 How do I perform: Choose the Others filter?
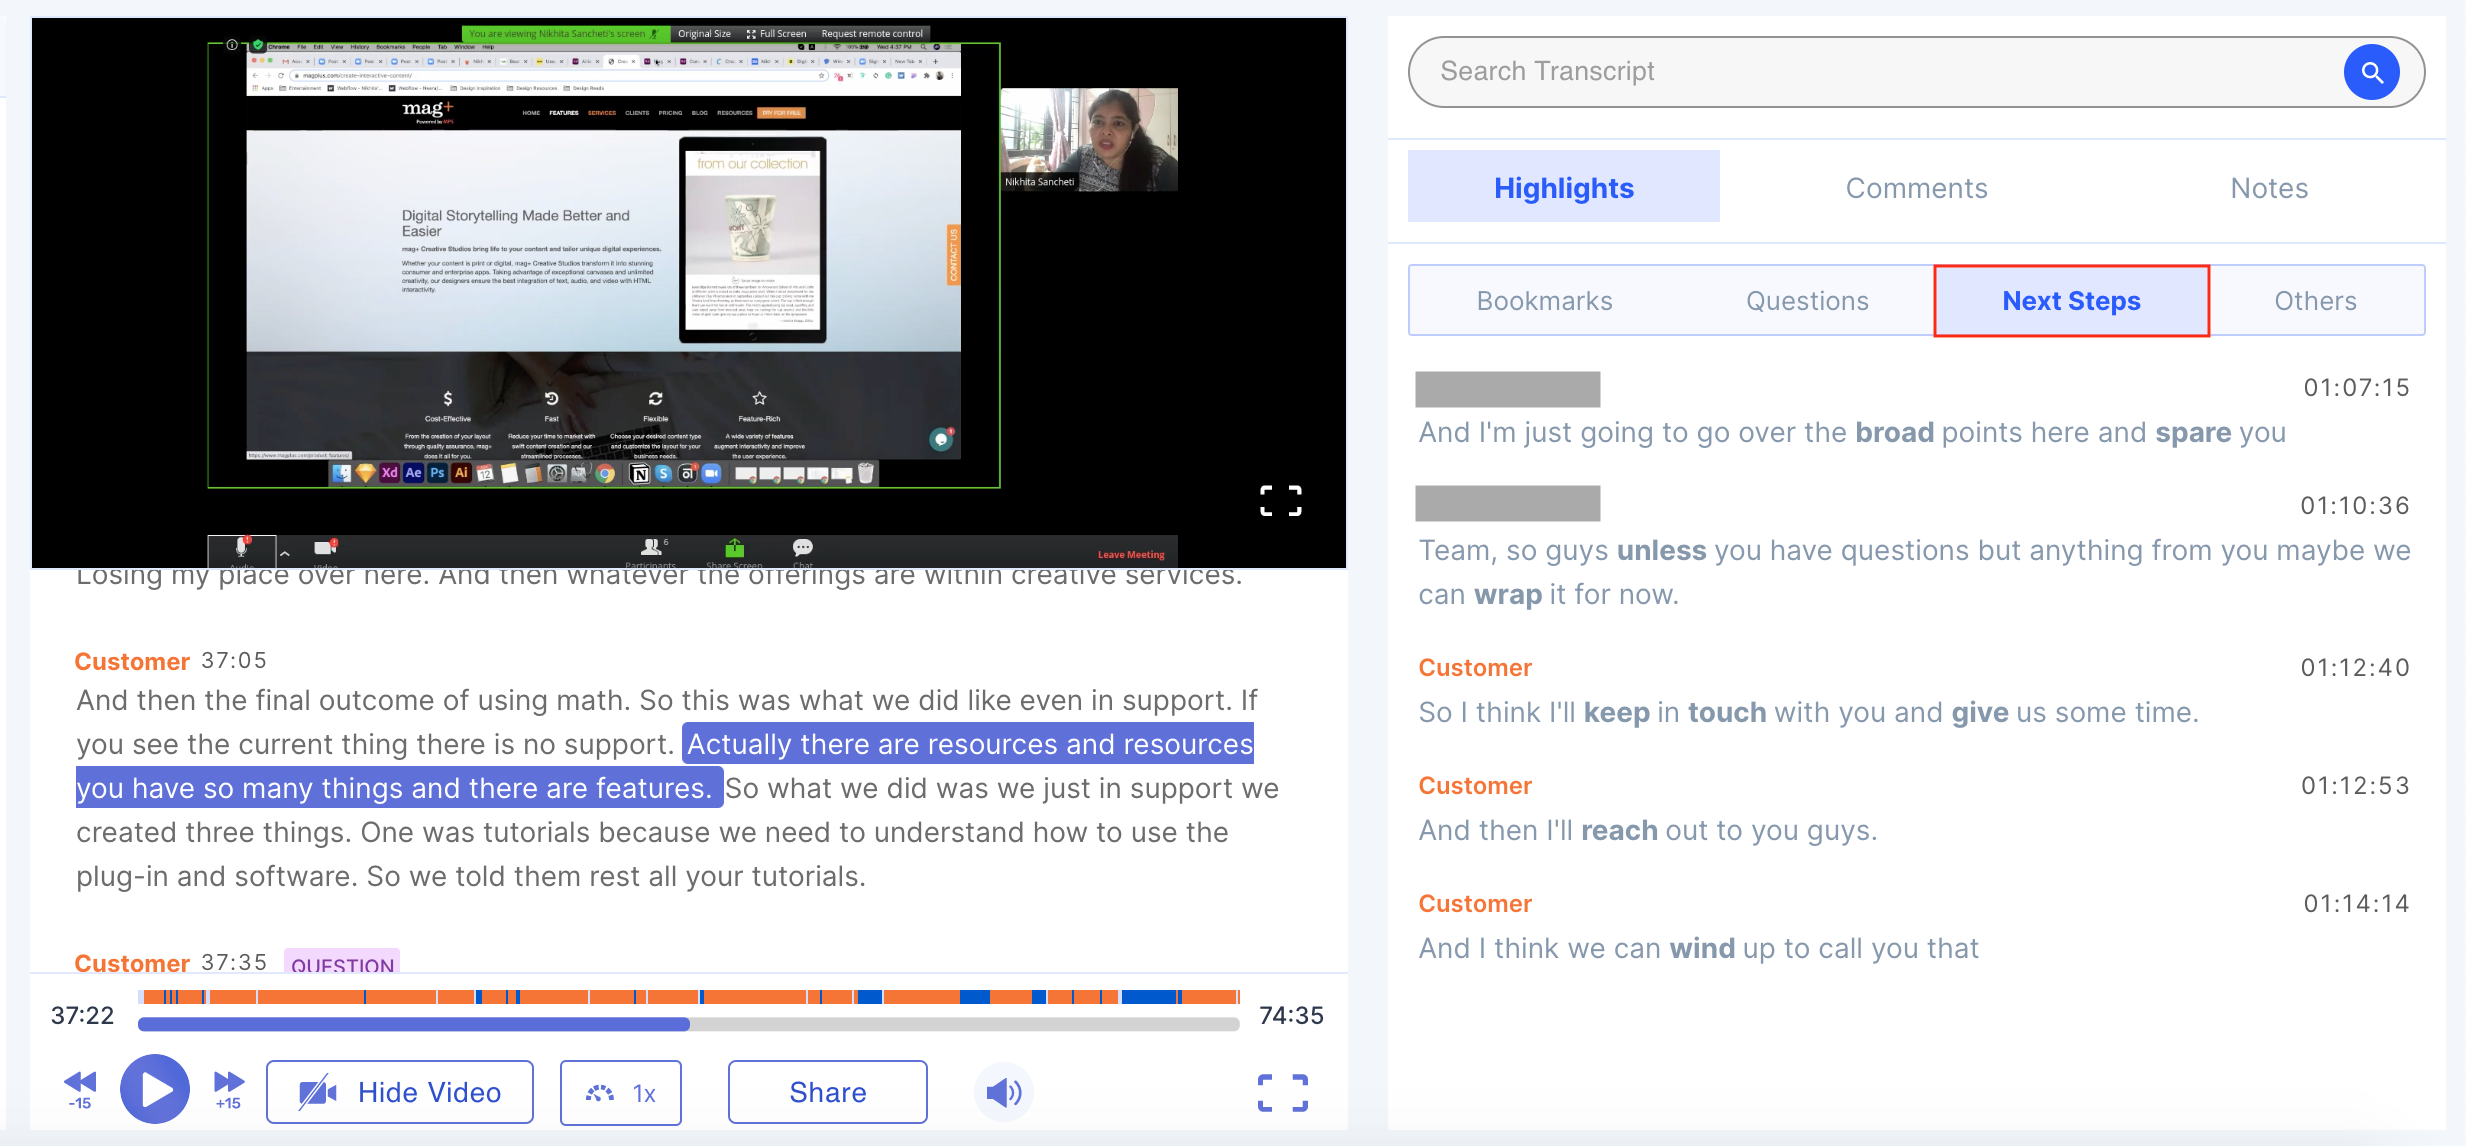(2315, 301)
